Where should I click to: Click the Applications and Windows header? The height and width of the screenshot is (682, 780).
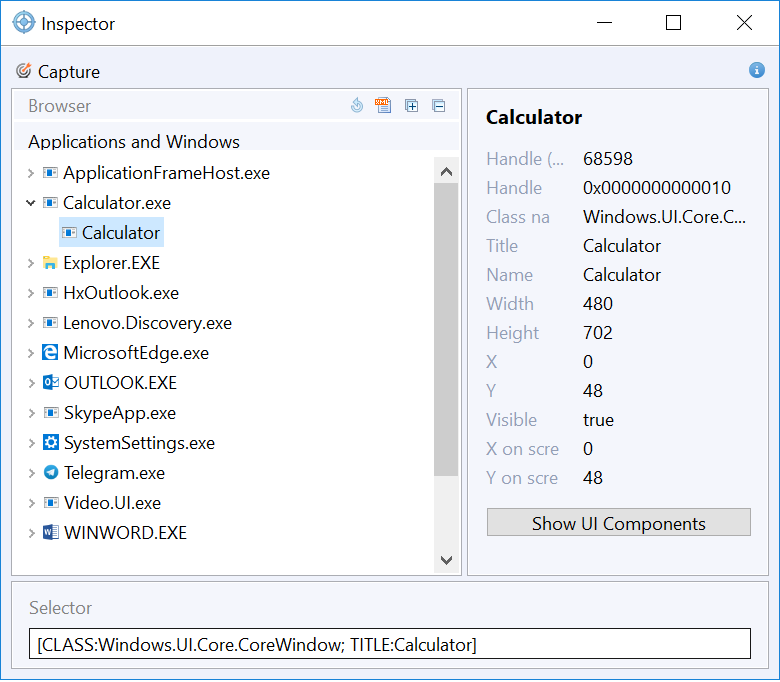point(134,142)
